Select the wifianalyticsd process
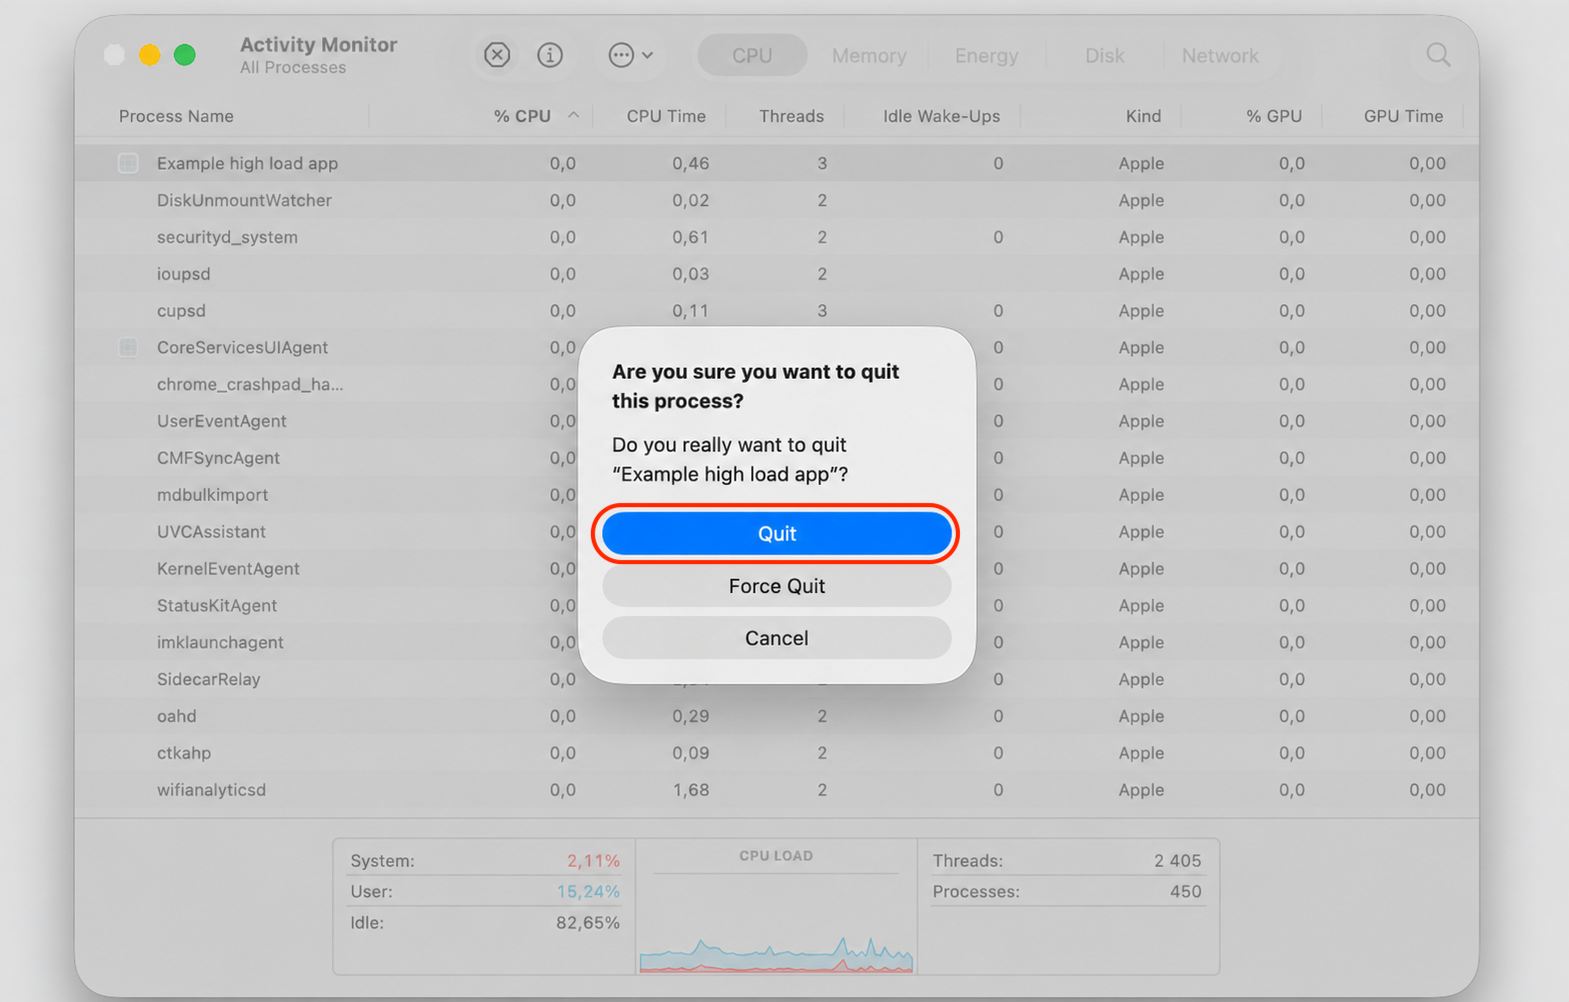This screenshot has width=1569, height=1002. point(211,790)
